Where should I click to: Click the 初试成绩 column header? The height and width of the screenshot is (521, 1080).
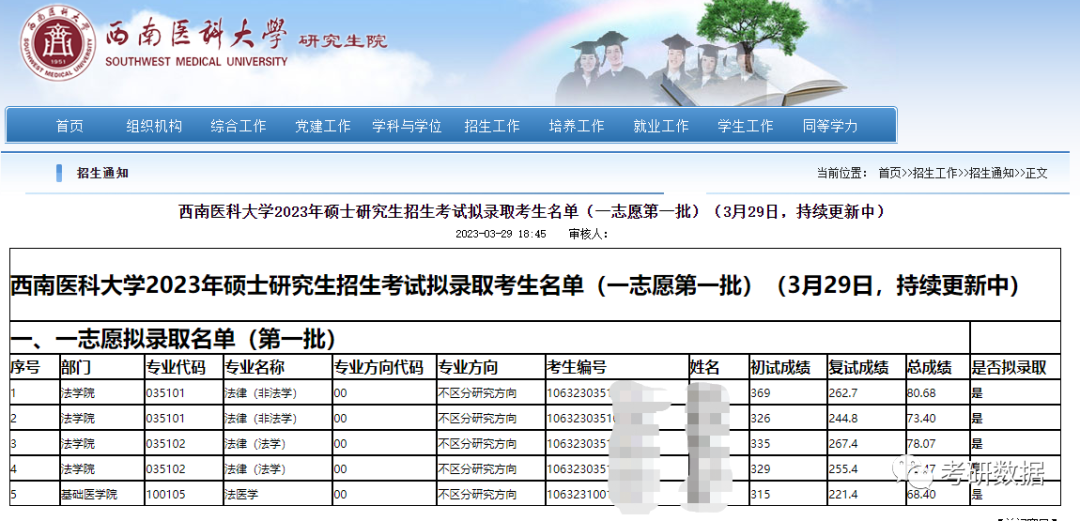click(x=780, y=367)
